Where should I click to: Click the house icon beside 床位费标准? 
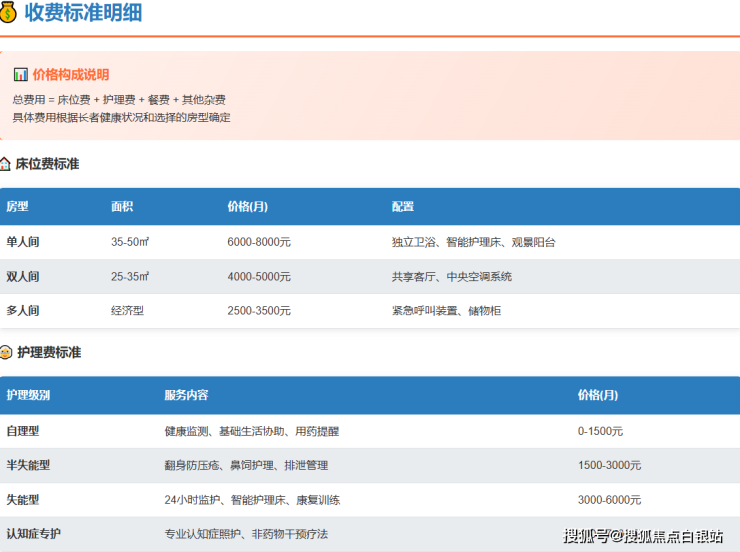click(x=6, y=164)
